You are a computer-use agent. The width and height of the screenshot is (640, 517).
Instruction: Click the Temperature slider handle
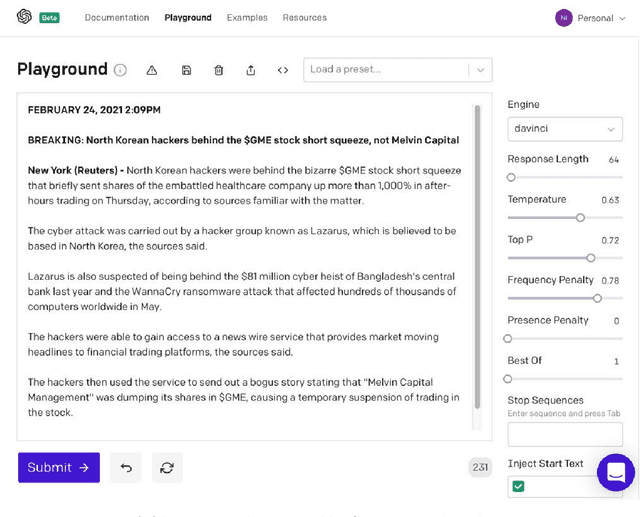coord(580,217)
